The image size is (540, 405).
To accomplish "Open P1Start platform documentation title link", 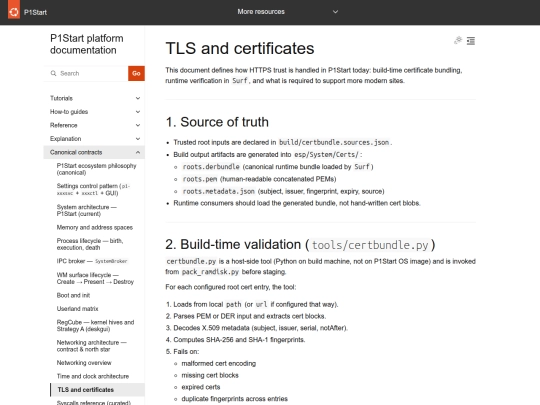I will click(86, 44).
